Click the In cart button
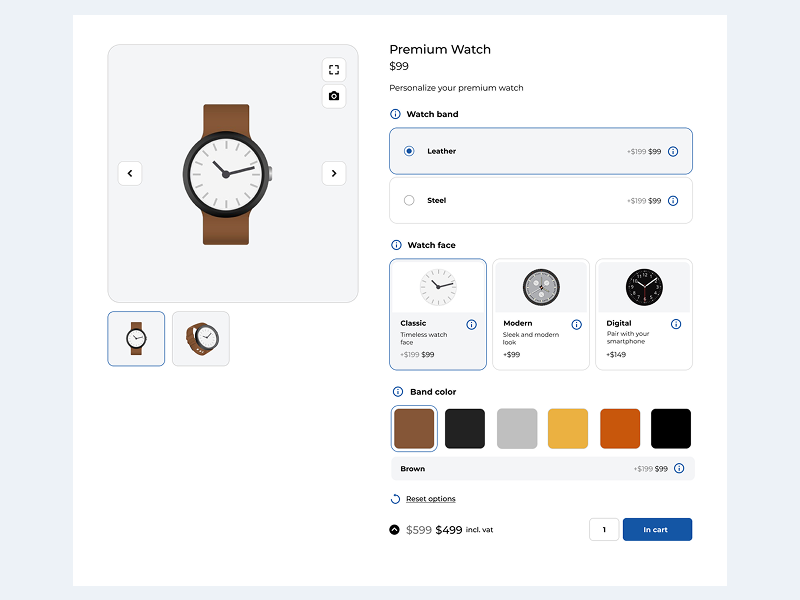This screenshot has width=800, height=600. [657, 529]
